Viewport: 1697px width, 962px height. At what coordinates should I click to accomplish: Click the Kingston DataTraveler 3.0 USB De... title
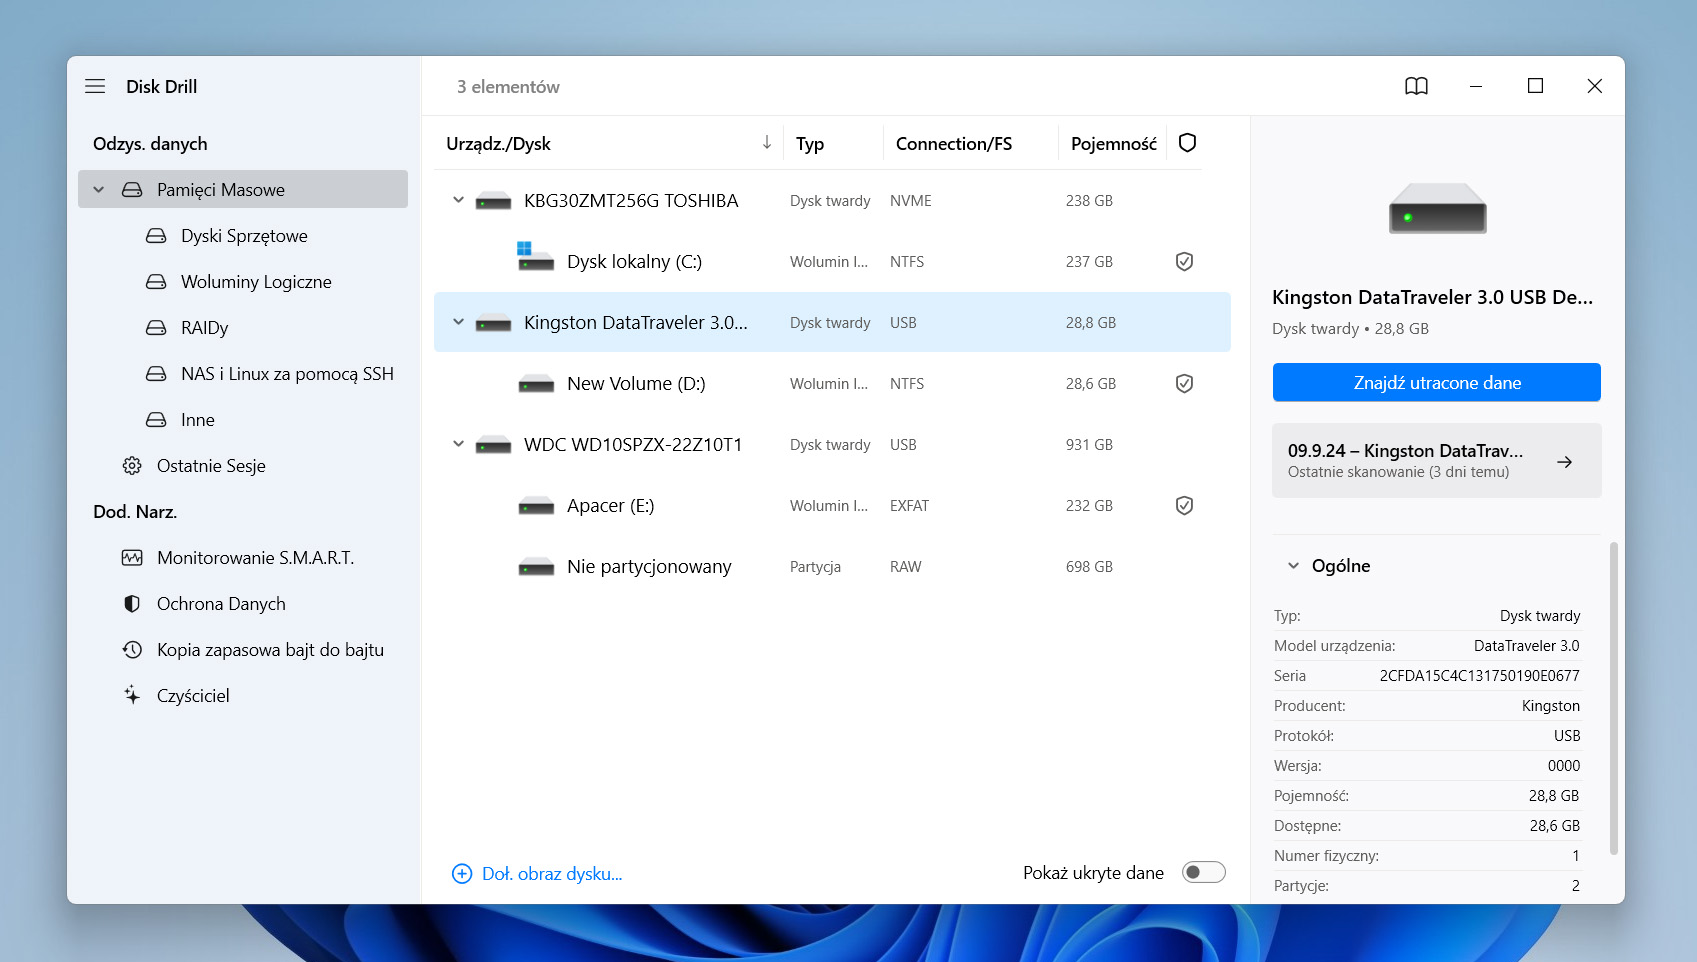click(1432, 297)
